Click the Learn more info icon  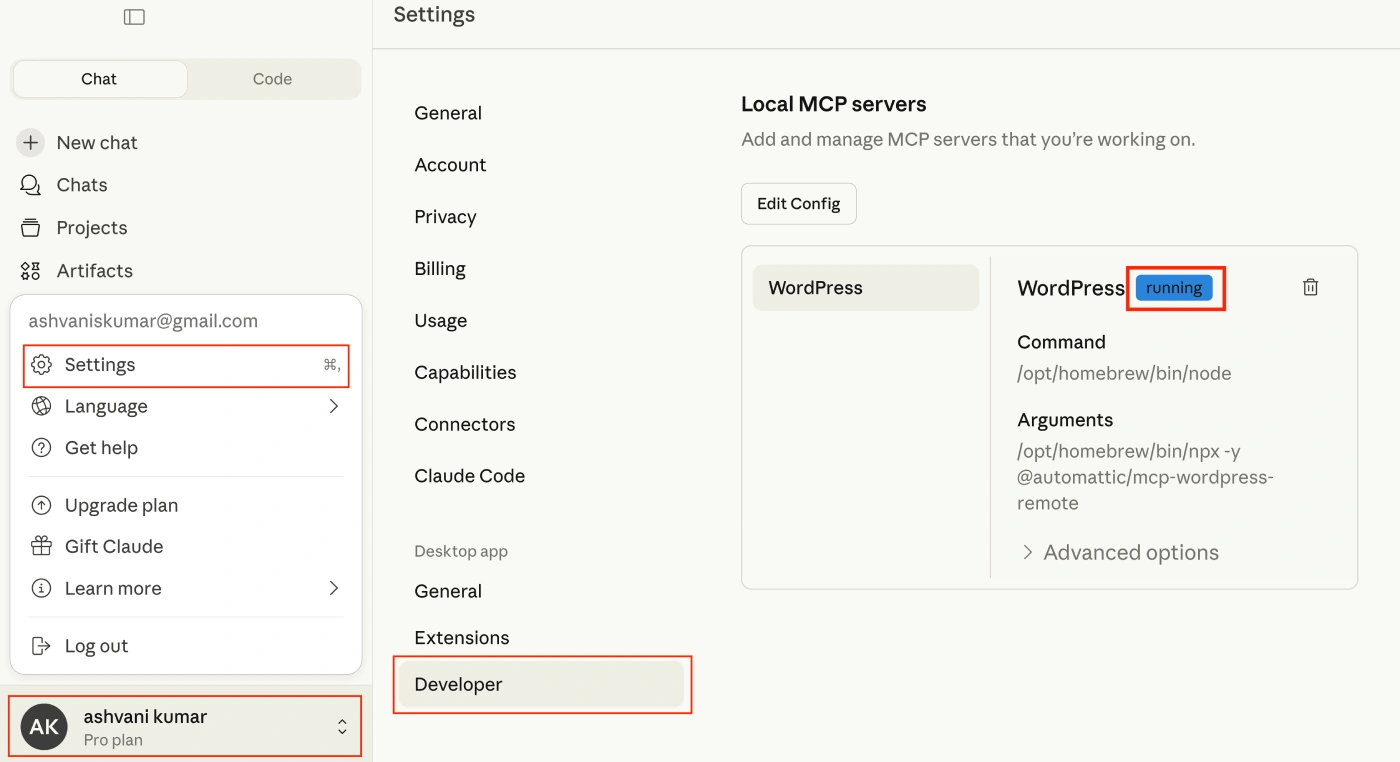(41, 589)
